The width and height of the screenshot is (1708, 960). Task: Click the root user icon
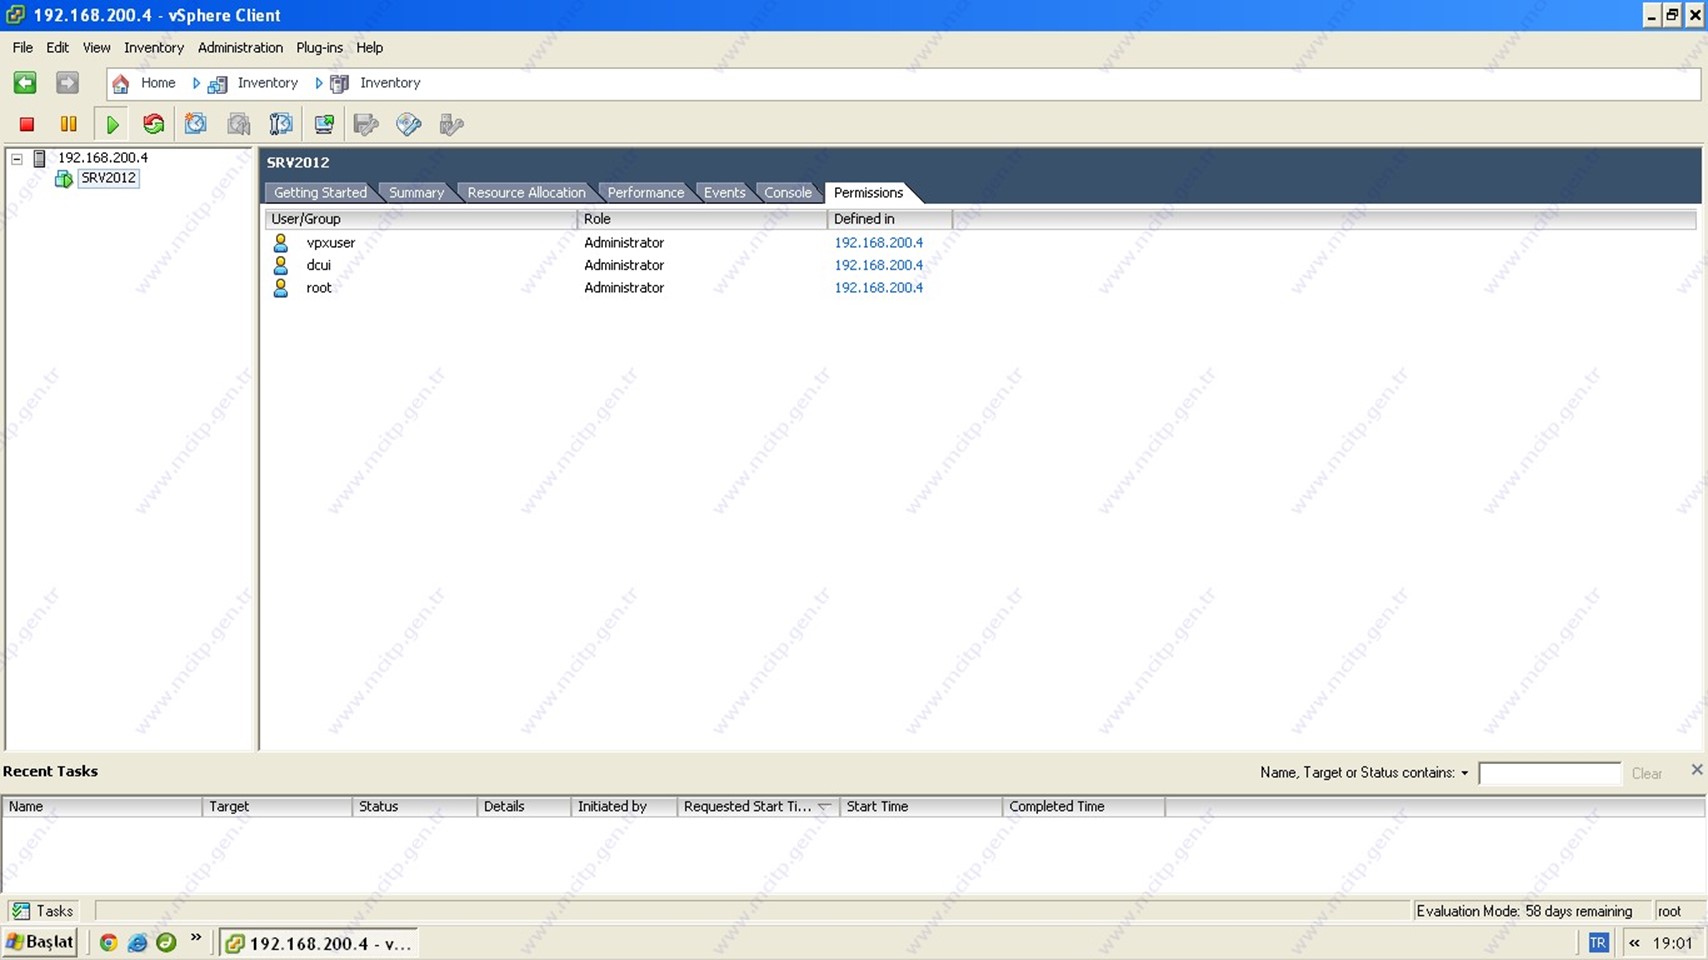(x=281, y=288)
